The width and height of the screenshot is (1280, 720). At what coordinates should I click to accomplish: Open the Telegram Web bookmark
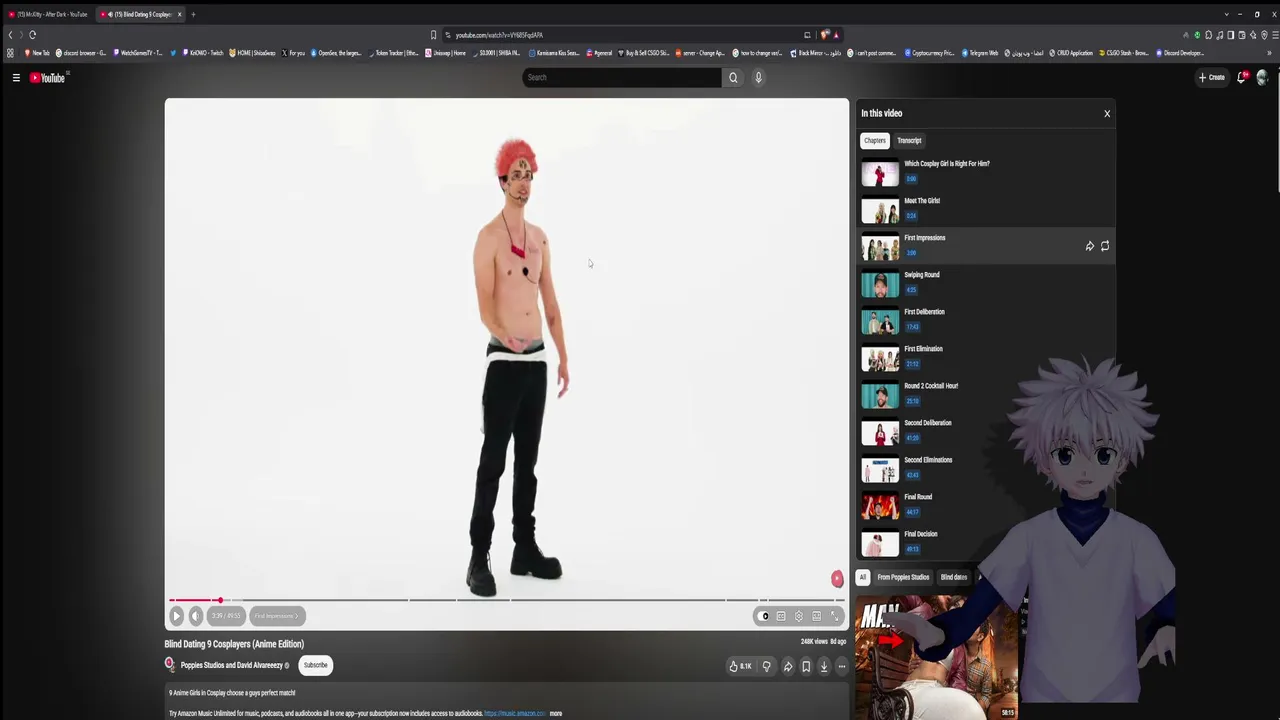pyautogui.click(x=980, y=53)
